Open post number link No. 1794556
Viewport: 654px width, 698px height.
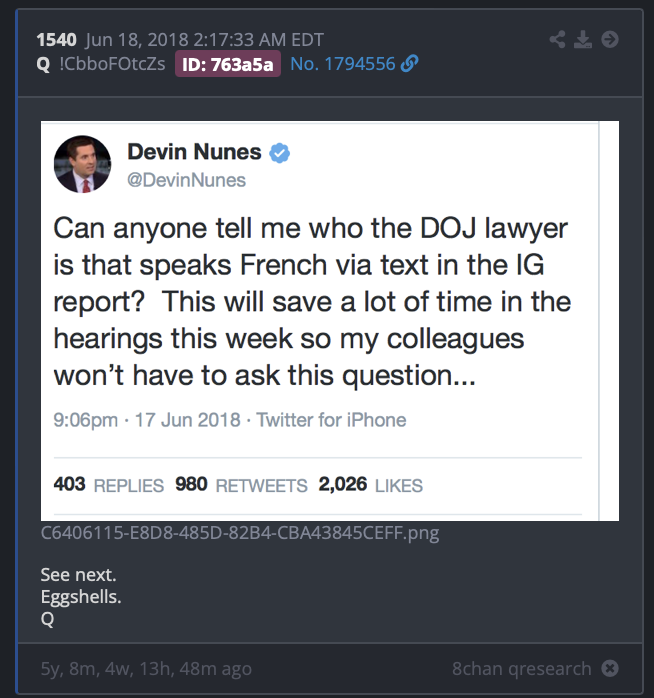(x=342, y=64)
